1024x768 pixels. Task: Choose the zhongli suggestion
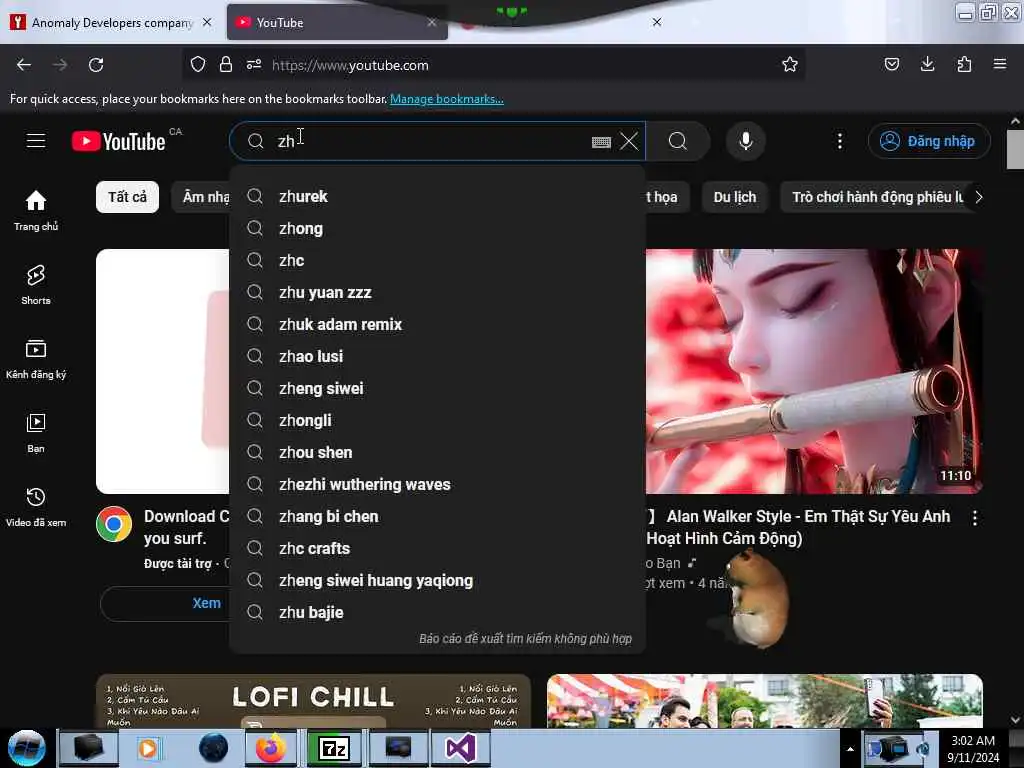[438, 421]
